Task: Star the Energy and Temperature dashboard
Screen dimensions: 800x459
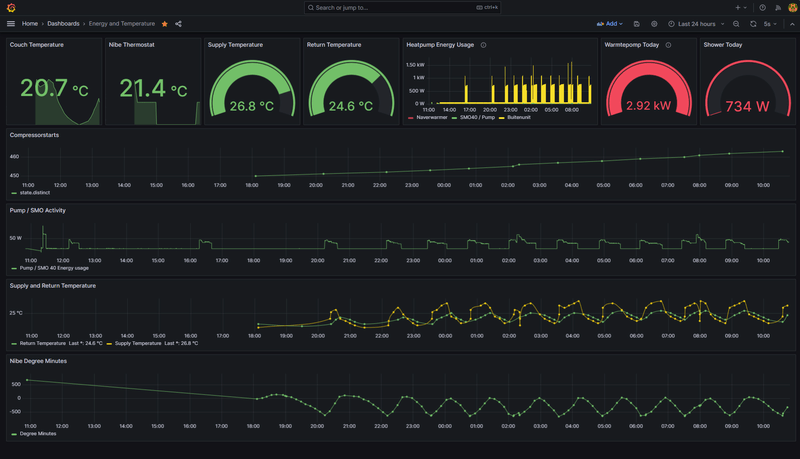Action: click(x=164, y=24)
